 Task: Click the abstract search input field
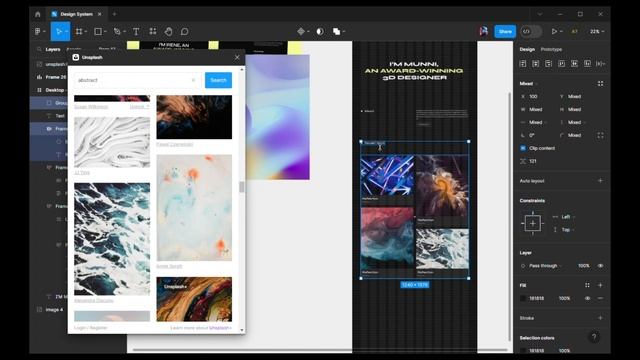(137, 80)
